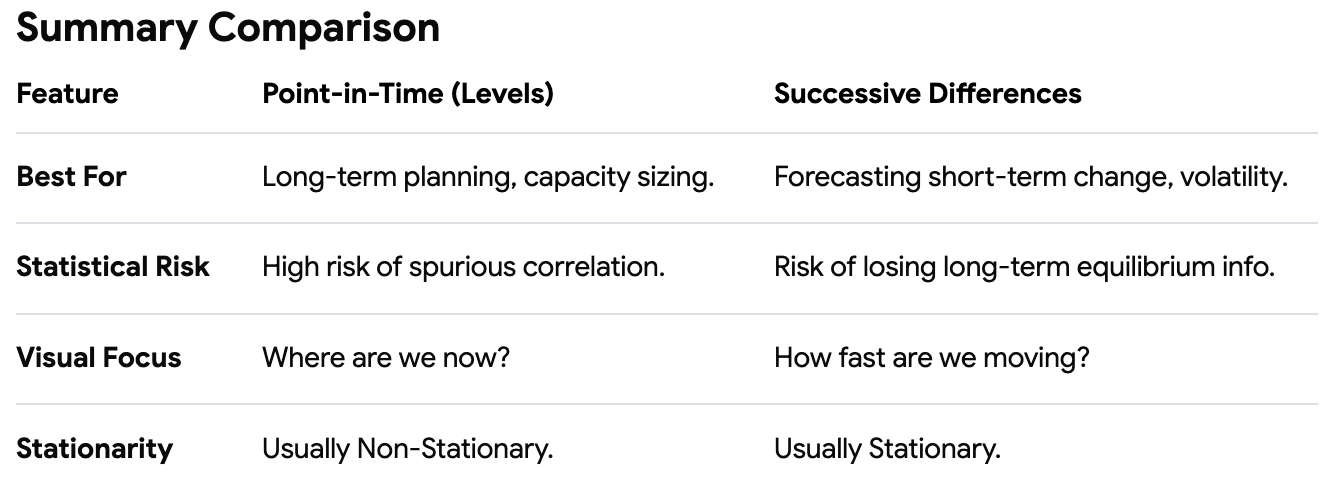Click the Statistical Risk row label
Viewport: 1344px width, 492px height.
pos(113,267)
